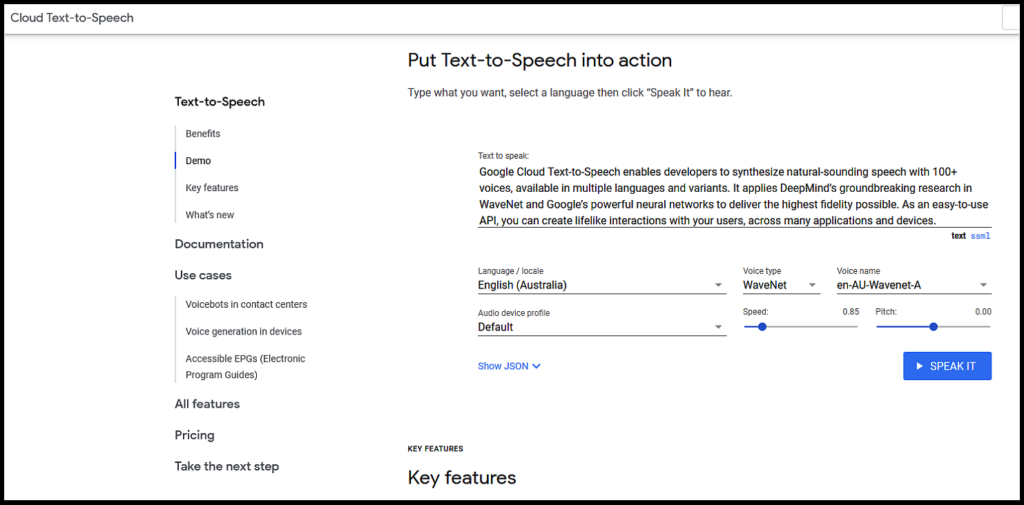Open Voicebots in contact centers link
The height and width of the screenshot is (505, 1024).
(x=246, y=304)
